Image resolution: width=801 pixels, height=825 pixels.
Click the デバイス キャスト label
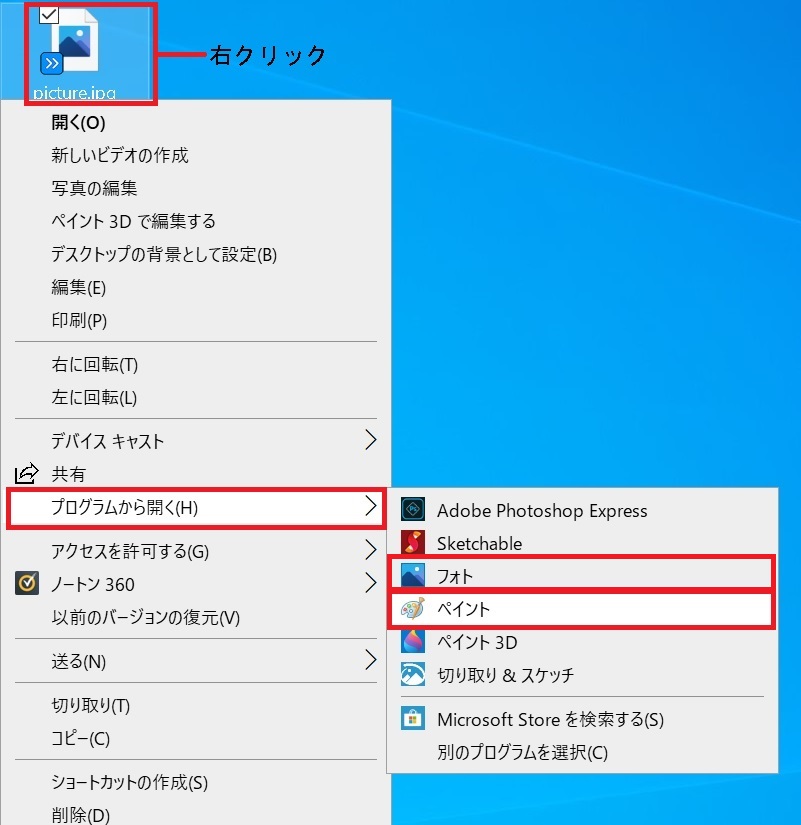107,441
